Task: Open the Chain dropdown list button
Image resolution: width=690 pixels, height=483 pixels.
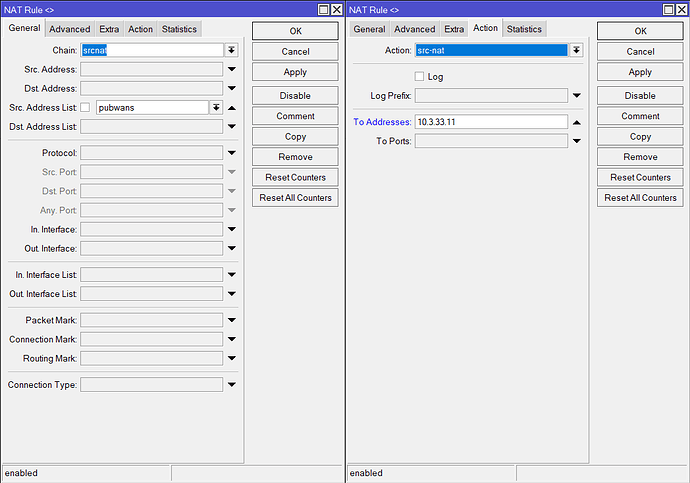Action: tap(231, 50)
